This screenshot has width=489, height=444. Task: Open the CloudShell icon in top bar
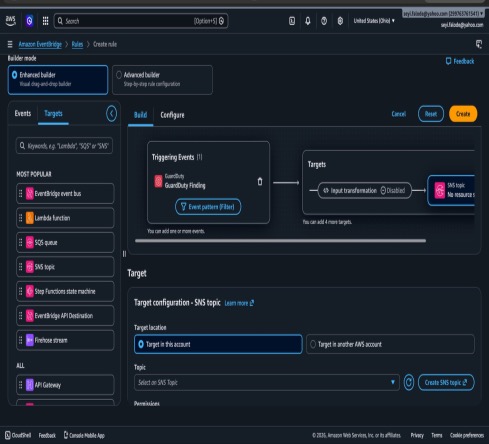click(x=292, y=21)
